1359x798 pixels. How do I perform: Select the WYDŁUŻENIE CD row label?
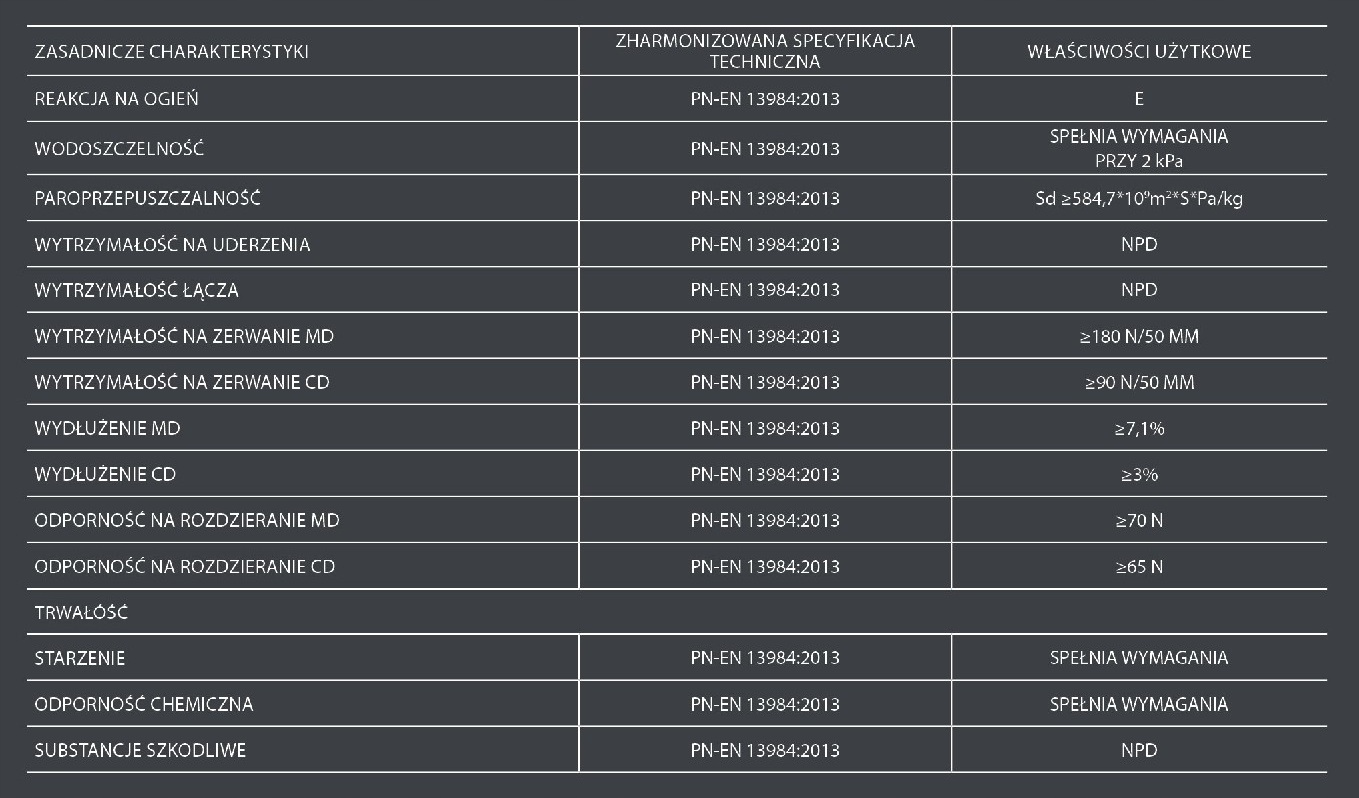click(105, 474)
